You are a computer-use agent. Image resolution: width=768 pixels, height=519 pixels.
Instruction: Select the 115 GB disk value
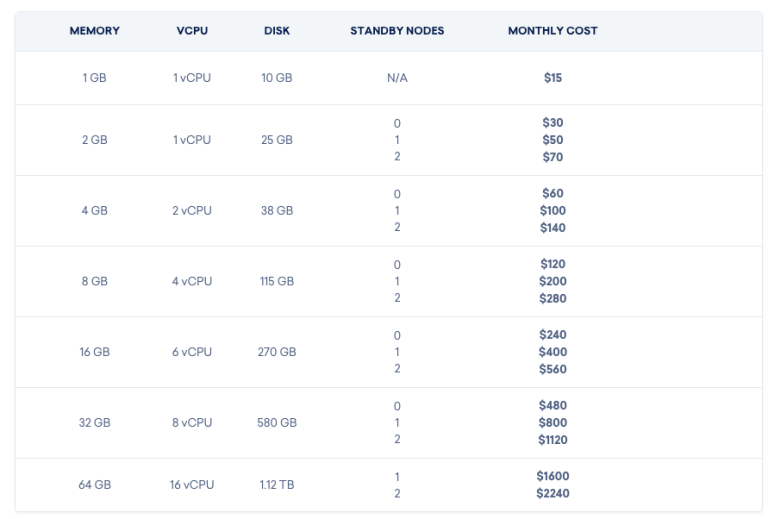coord(277,281)
